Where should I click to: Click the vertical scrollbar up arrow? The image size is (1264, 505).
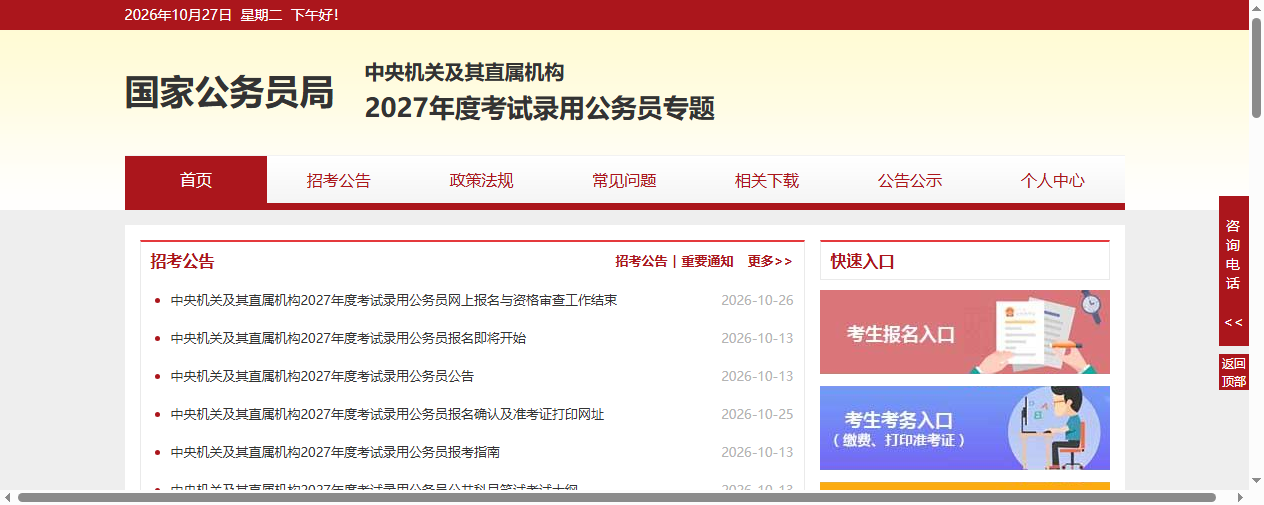pos(1256,8)
